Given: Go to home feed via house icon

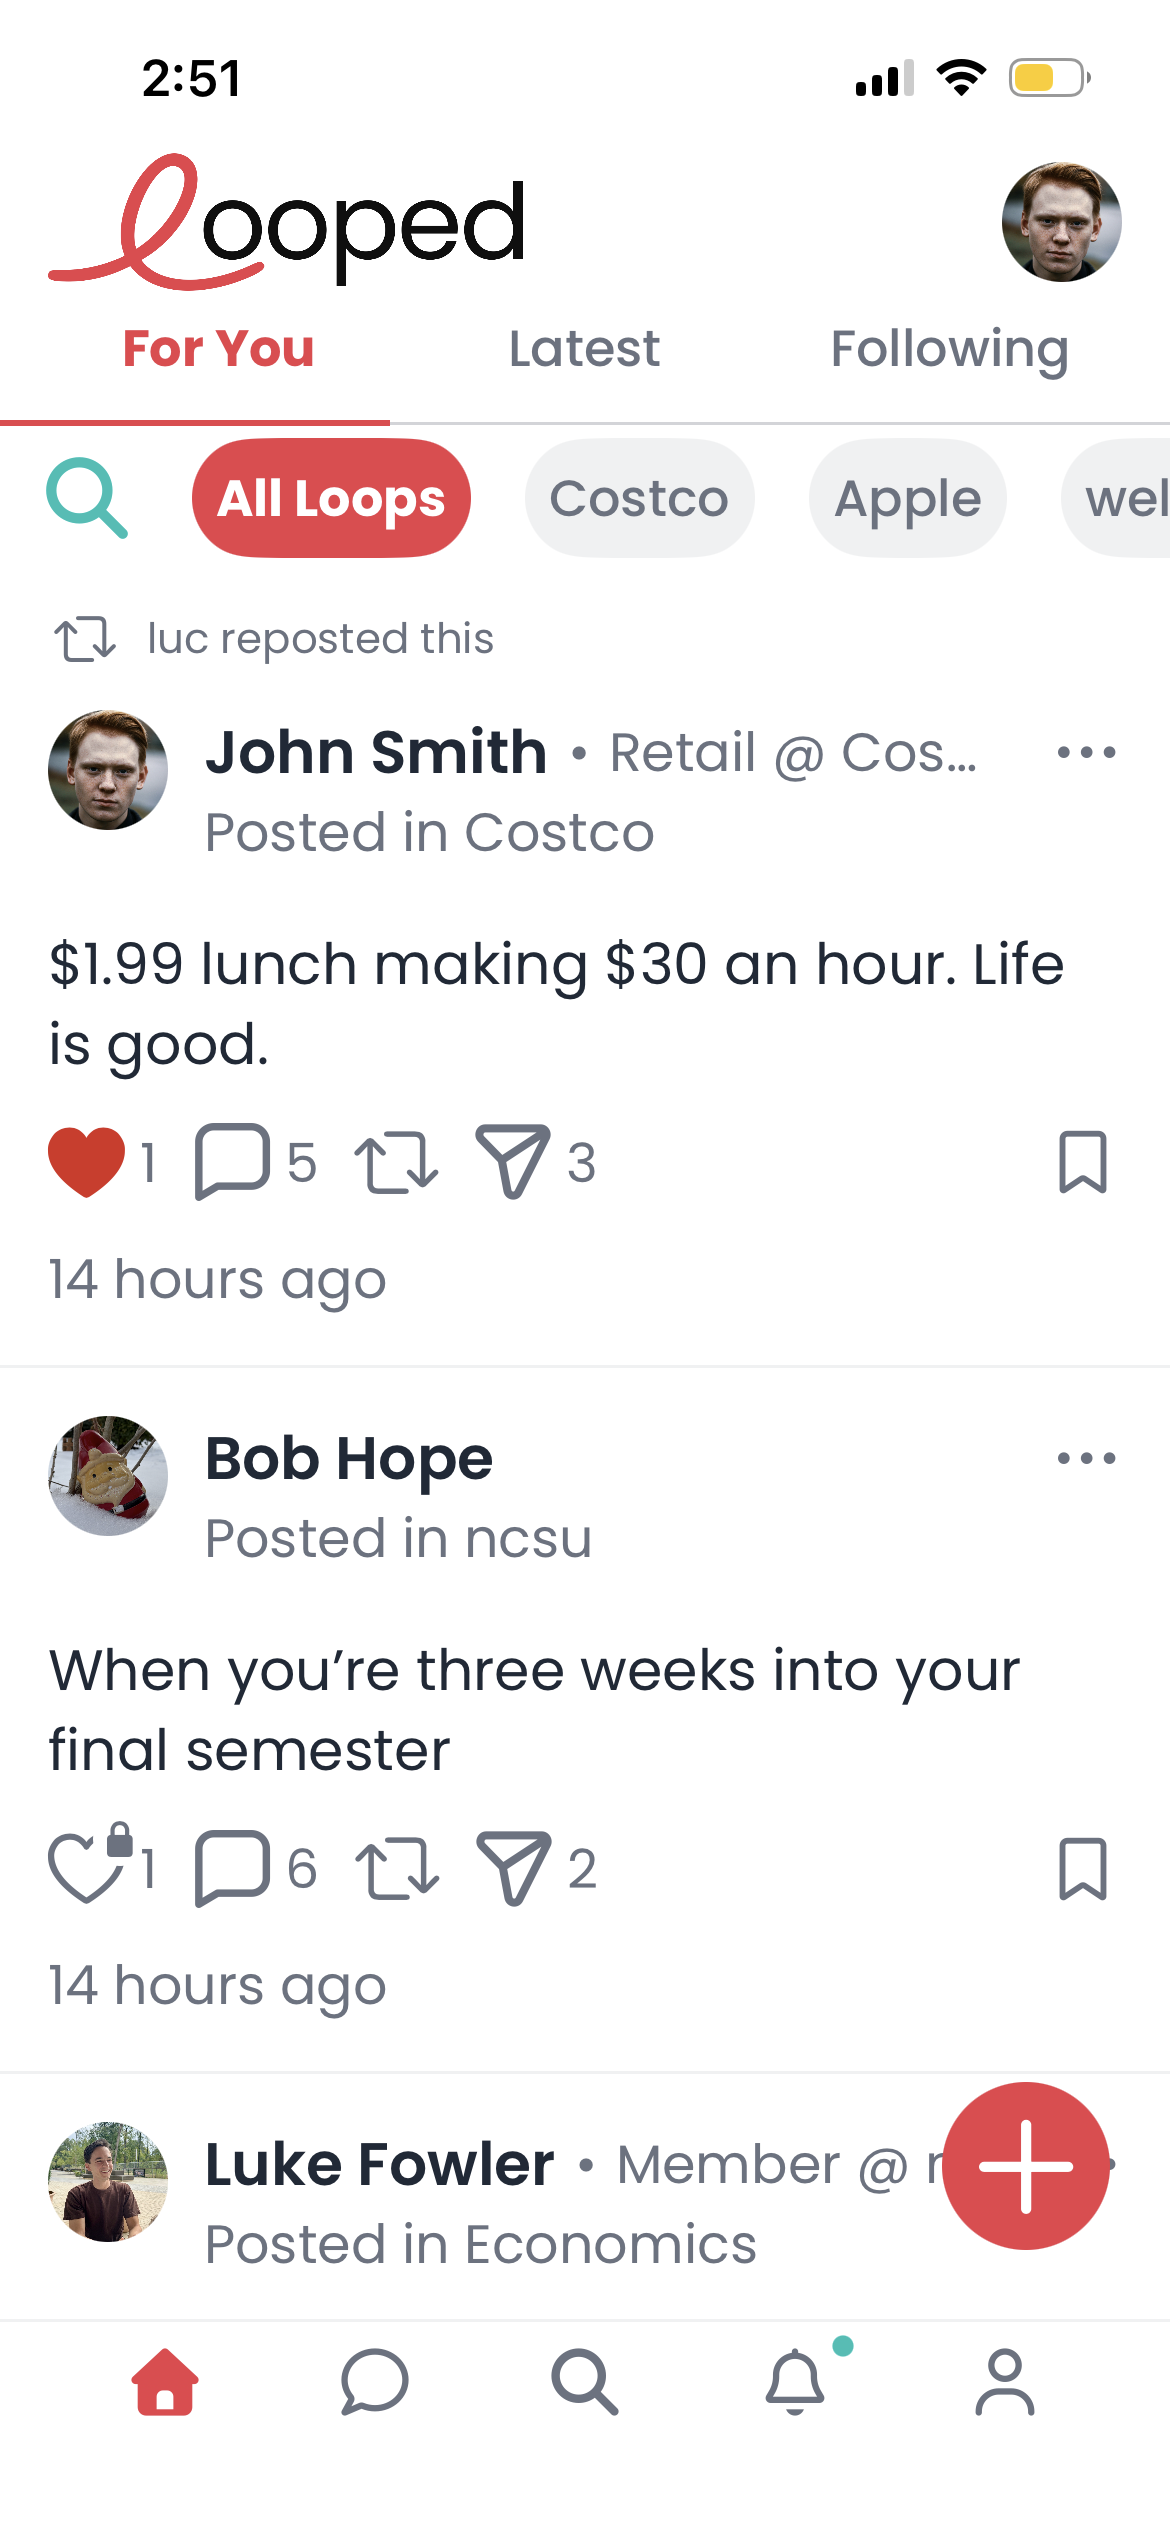Looking at the screenshot, I should 165,2382.
